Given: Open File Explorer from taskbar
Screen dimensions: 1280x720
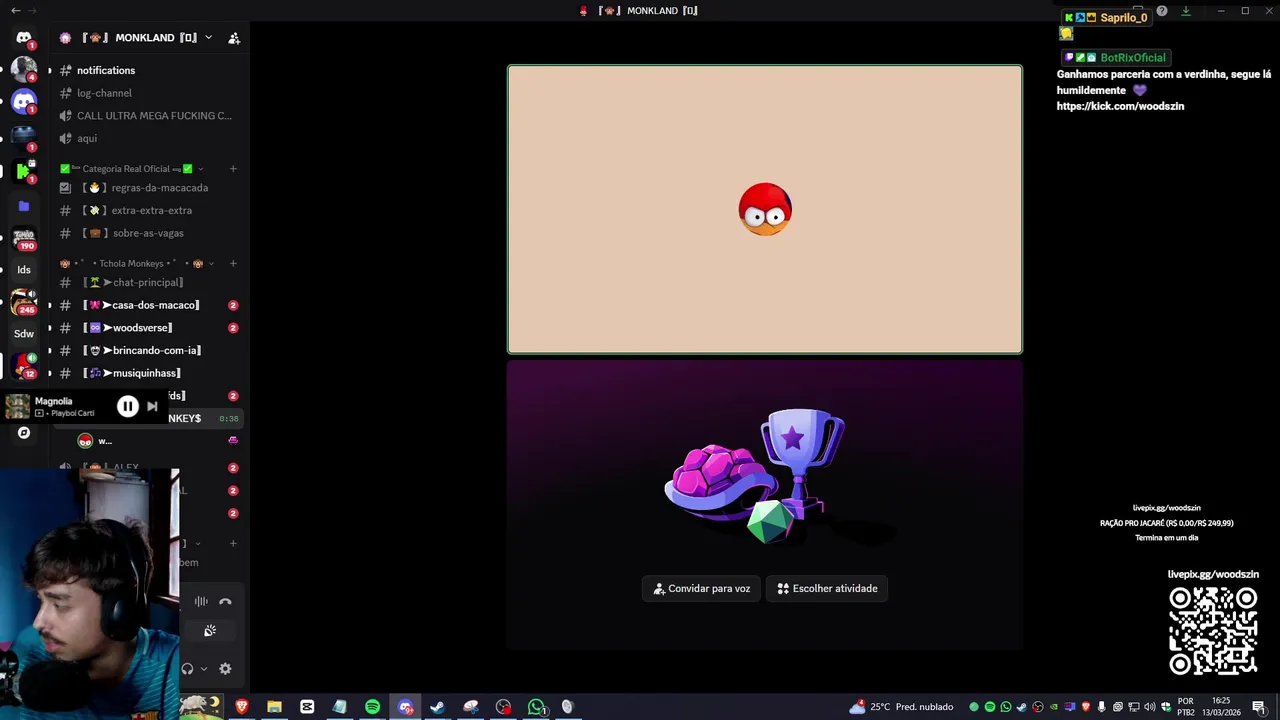Looking at the screenshot, I should click(x=274, y=707).
